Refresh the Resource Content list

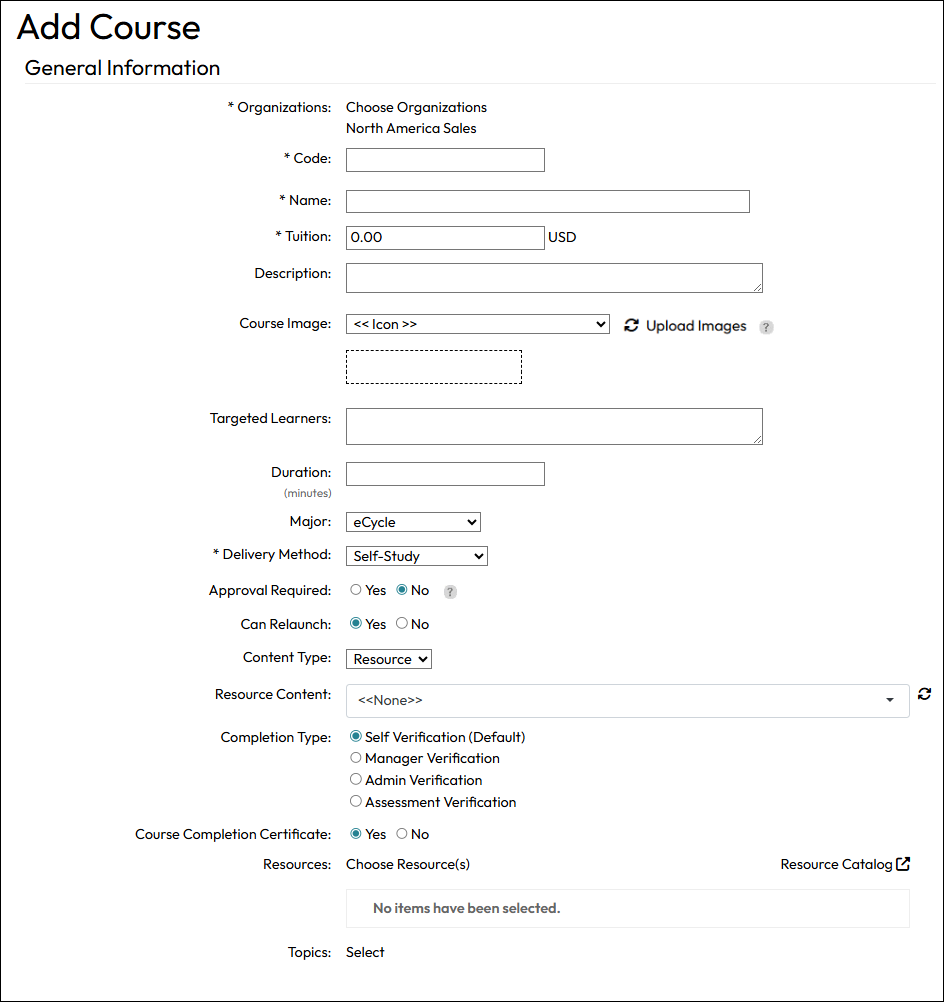924,694
